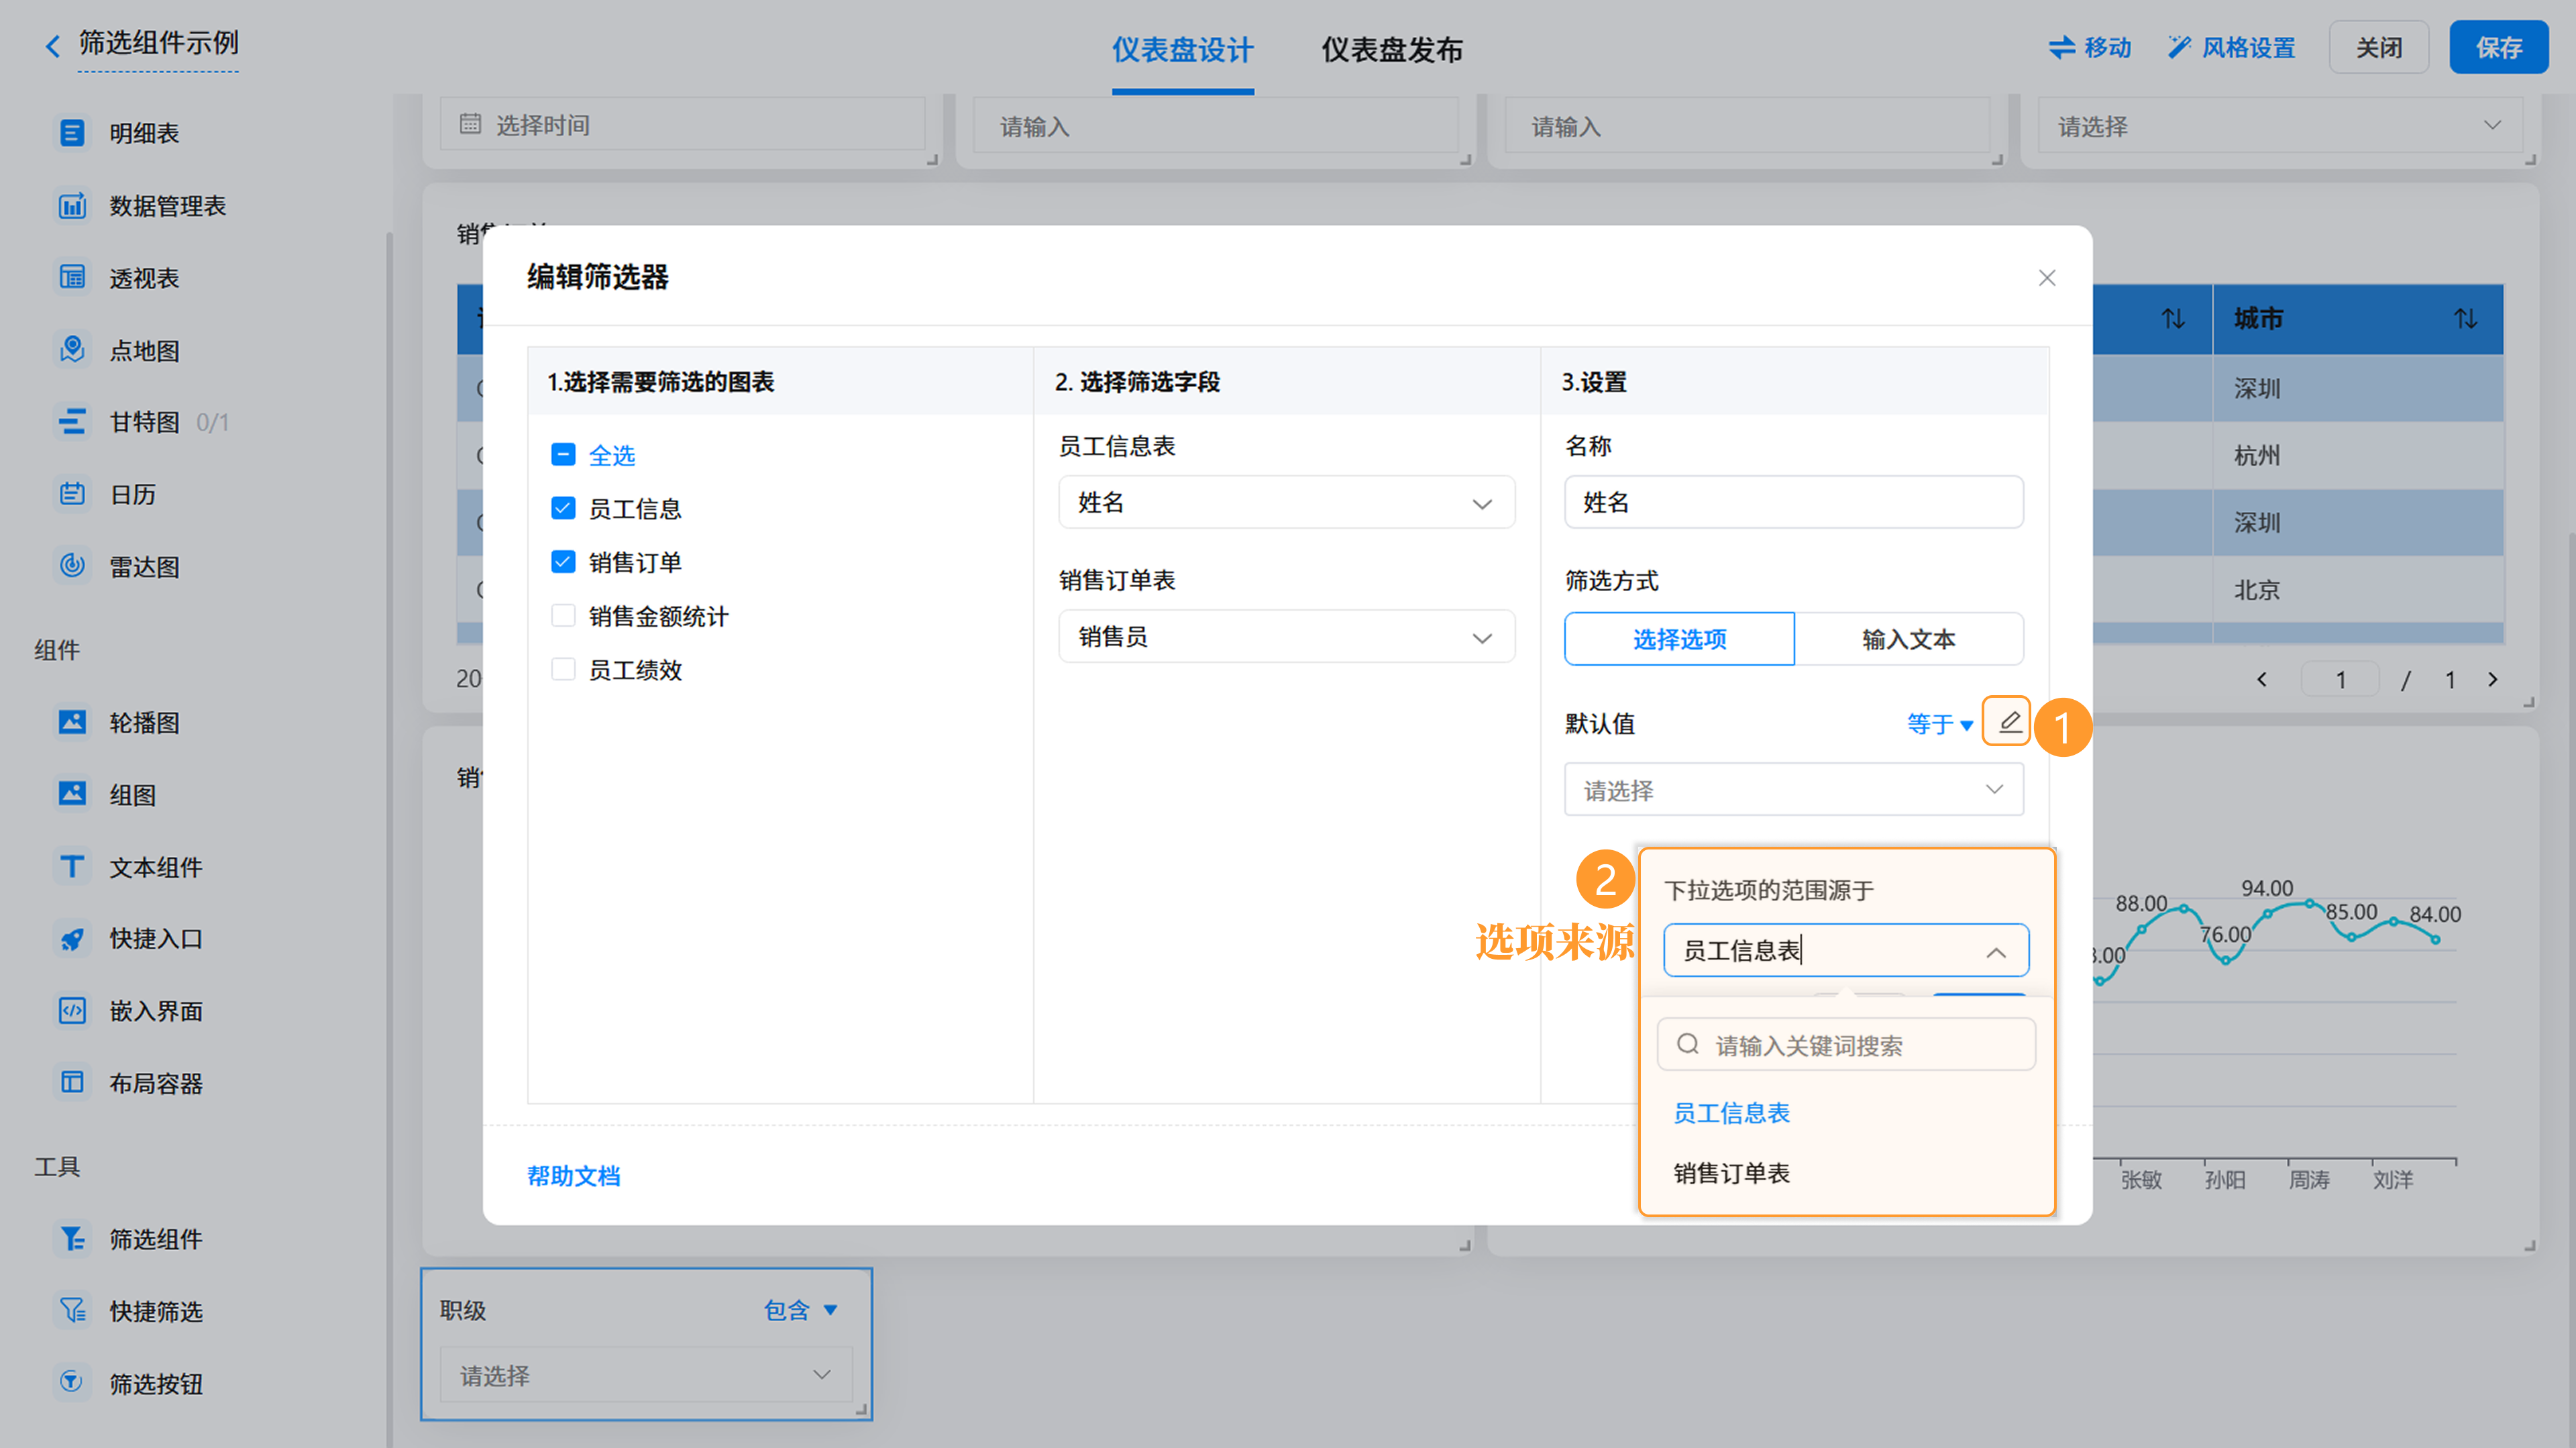Close the 编辑筛选器 dialog
Image resolution: width=2576 pixels, height=1448 pixels.
[2047, 277]
